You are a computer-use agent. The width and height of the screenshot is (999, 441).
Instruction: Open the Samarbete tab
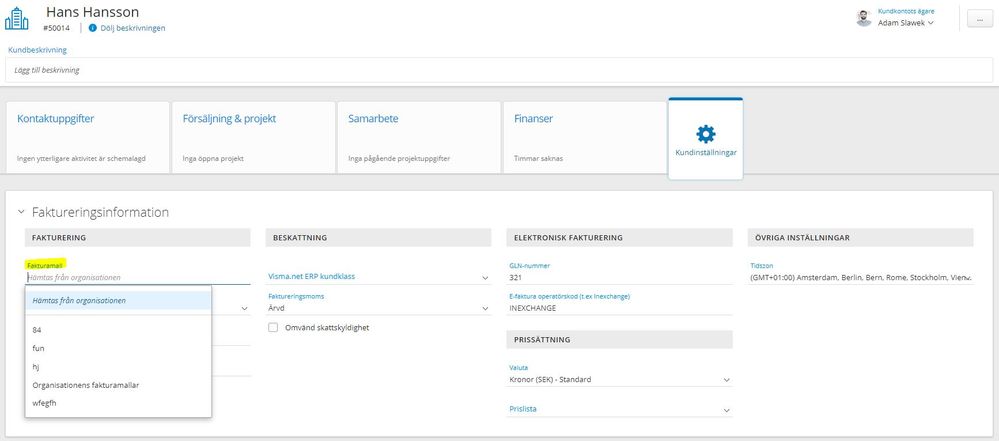[419, 137]
